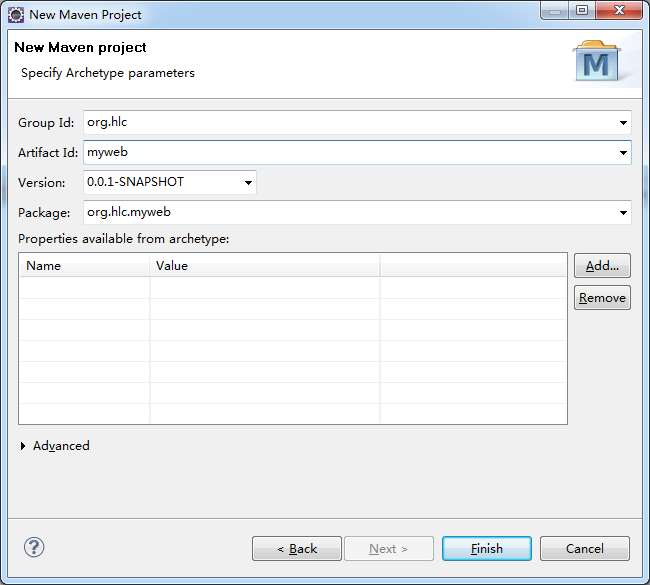Maximize the New Maven Project window
The width and height of the screenshot is (650, 585).
pyautogui.click(x=582, y=11)
